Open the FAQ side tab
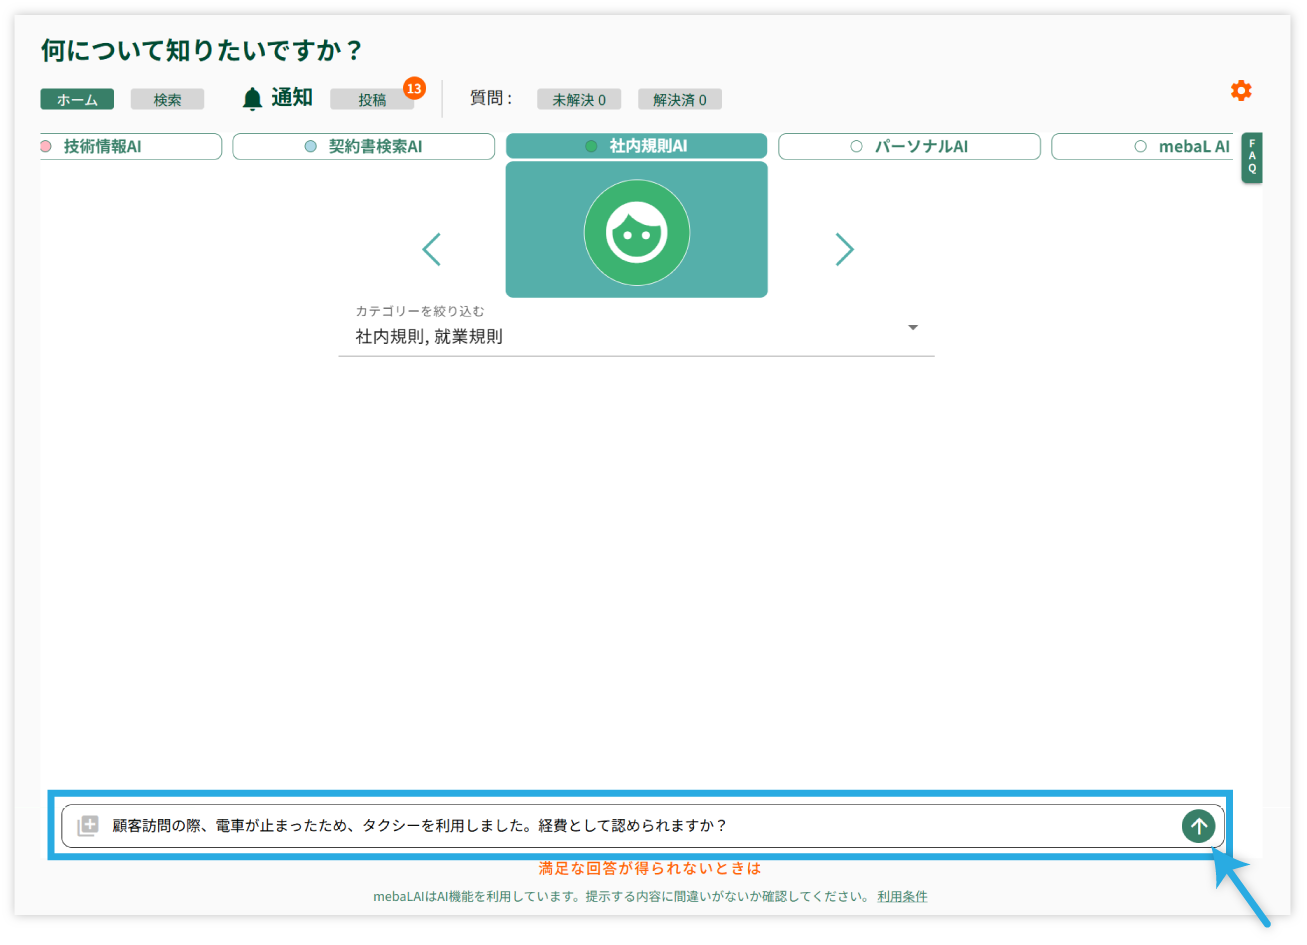 point(1251,156)
